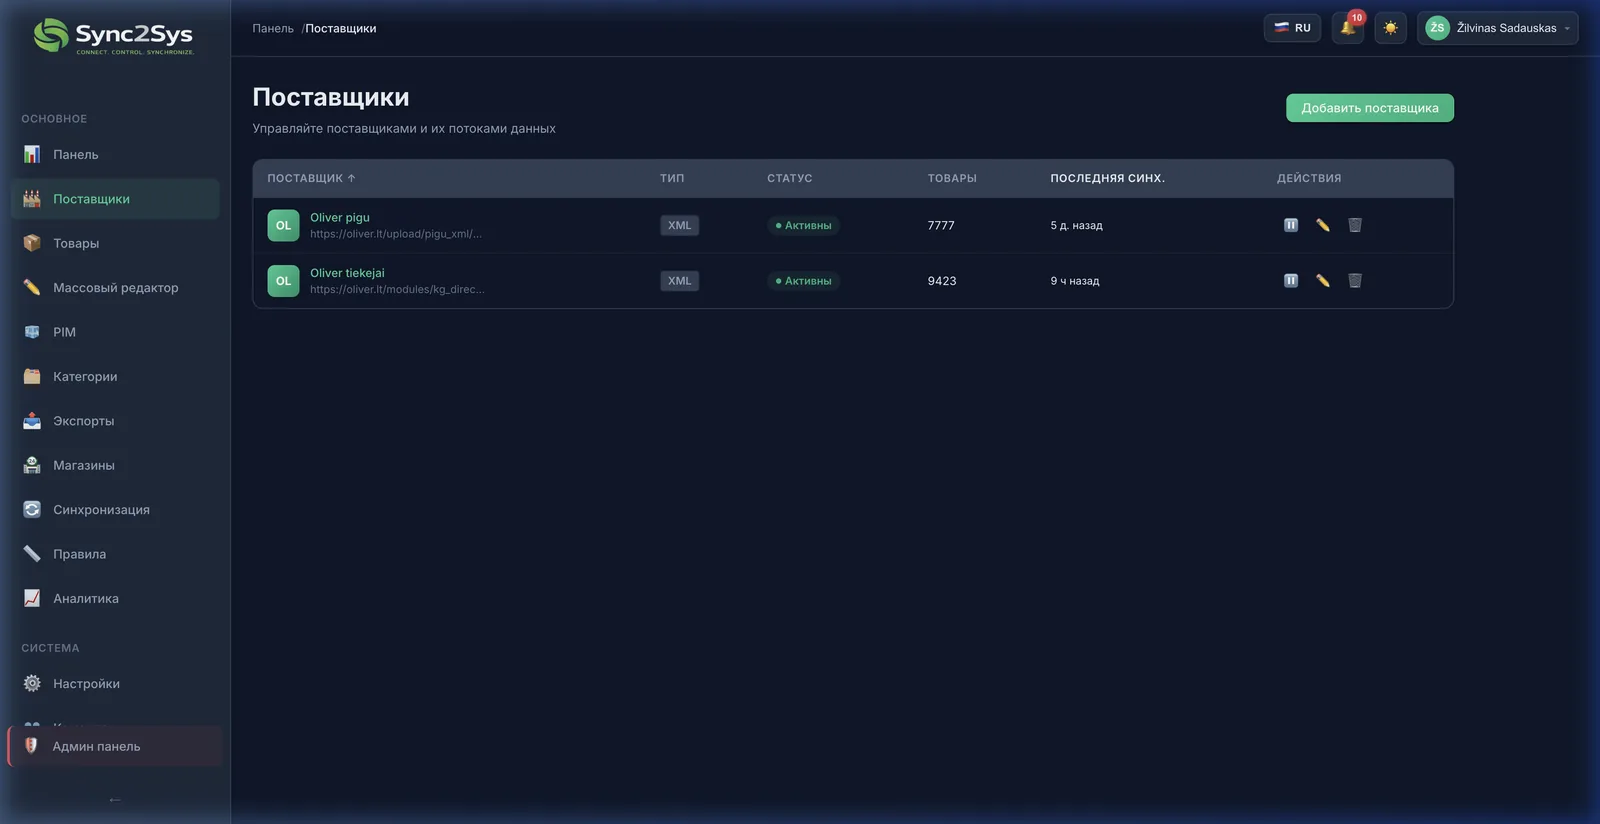This screenshot has width=1600, height=824.
Task: Click the Магазины shop icon
Action: point(32,465)
